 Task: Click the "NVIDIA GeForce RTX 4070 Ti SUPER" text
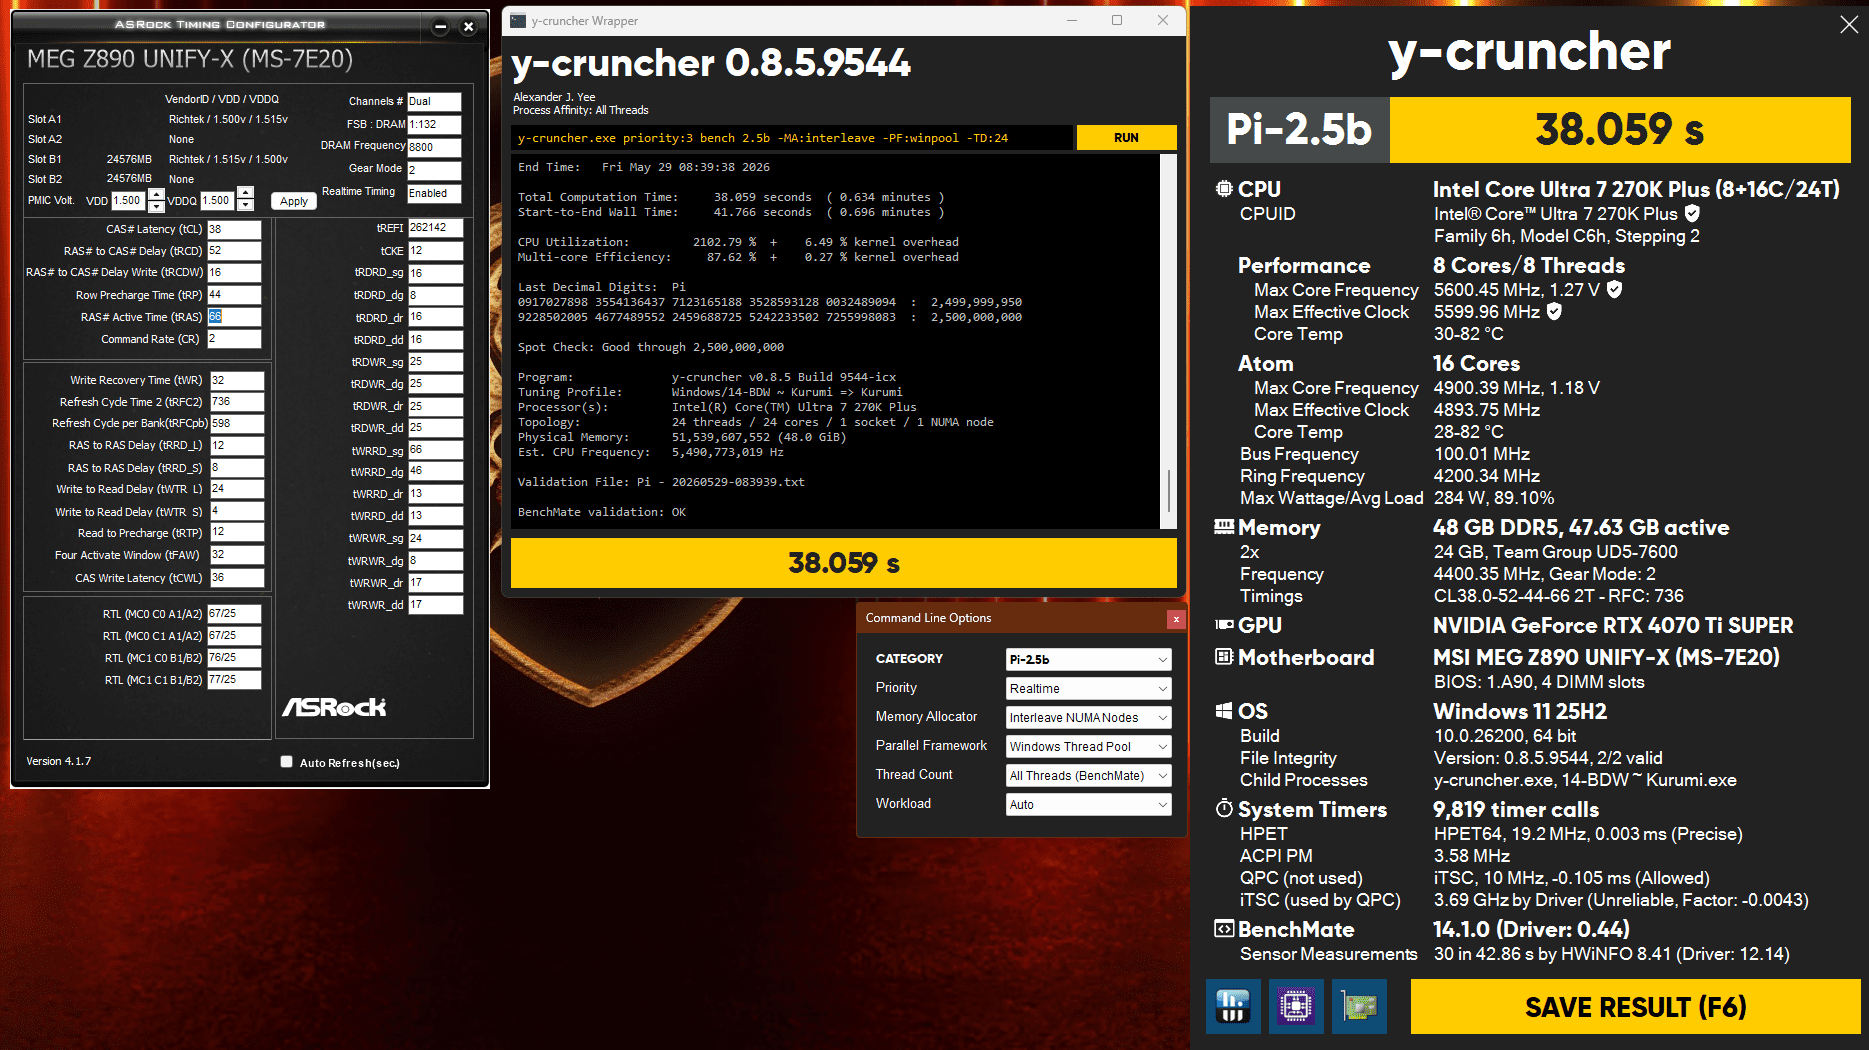1613,625
